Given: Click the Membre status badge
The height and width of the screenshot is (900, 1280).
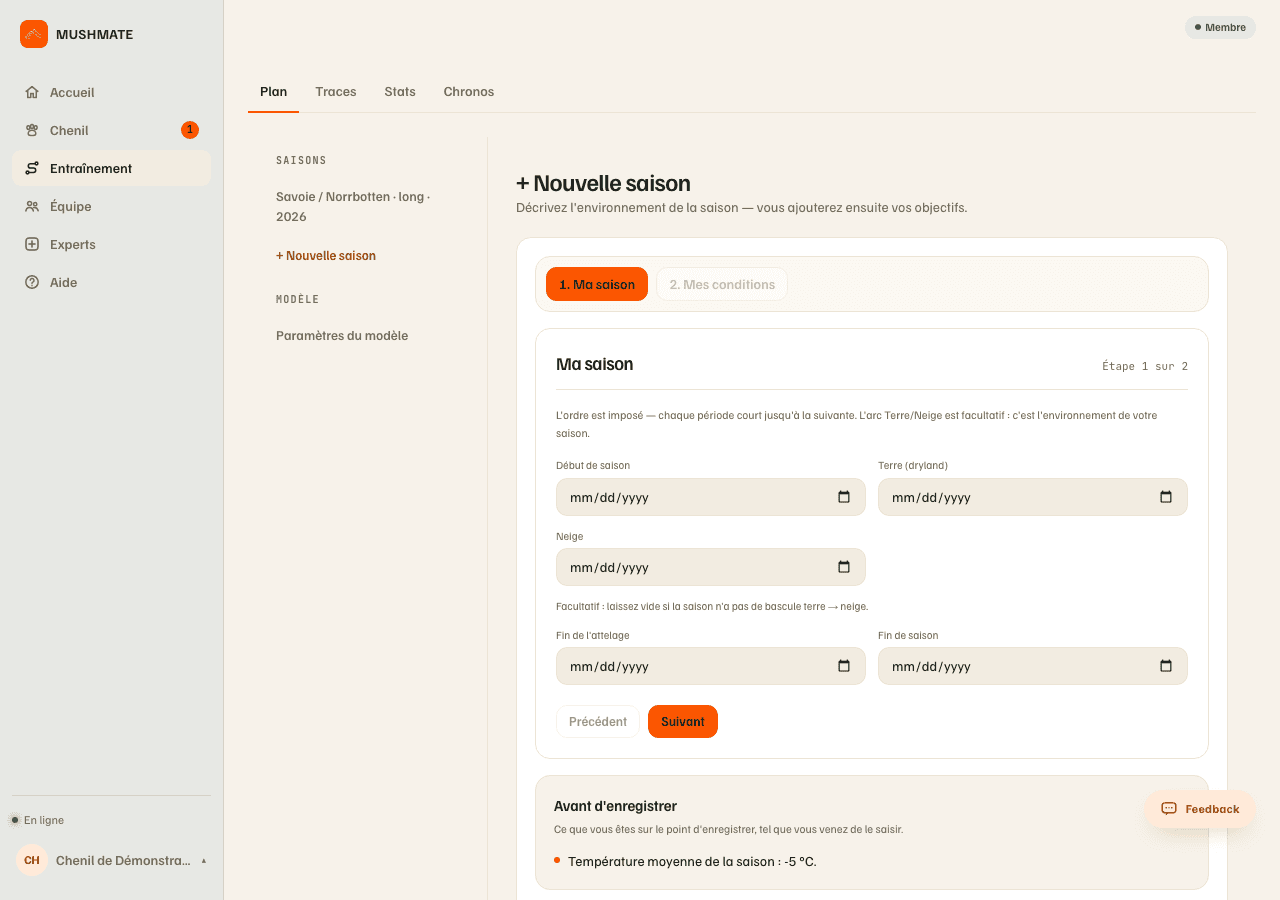Looking at the screenshot, I should [x=1220, y=27].
